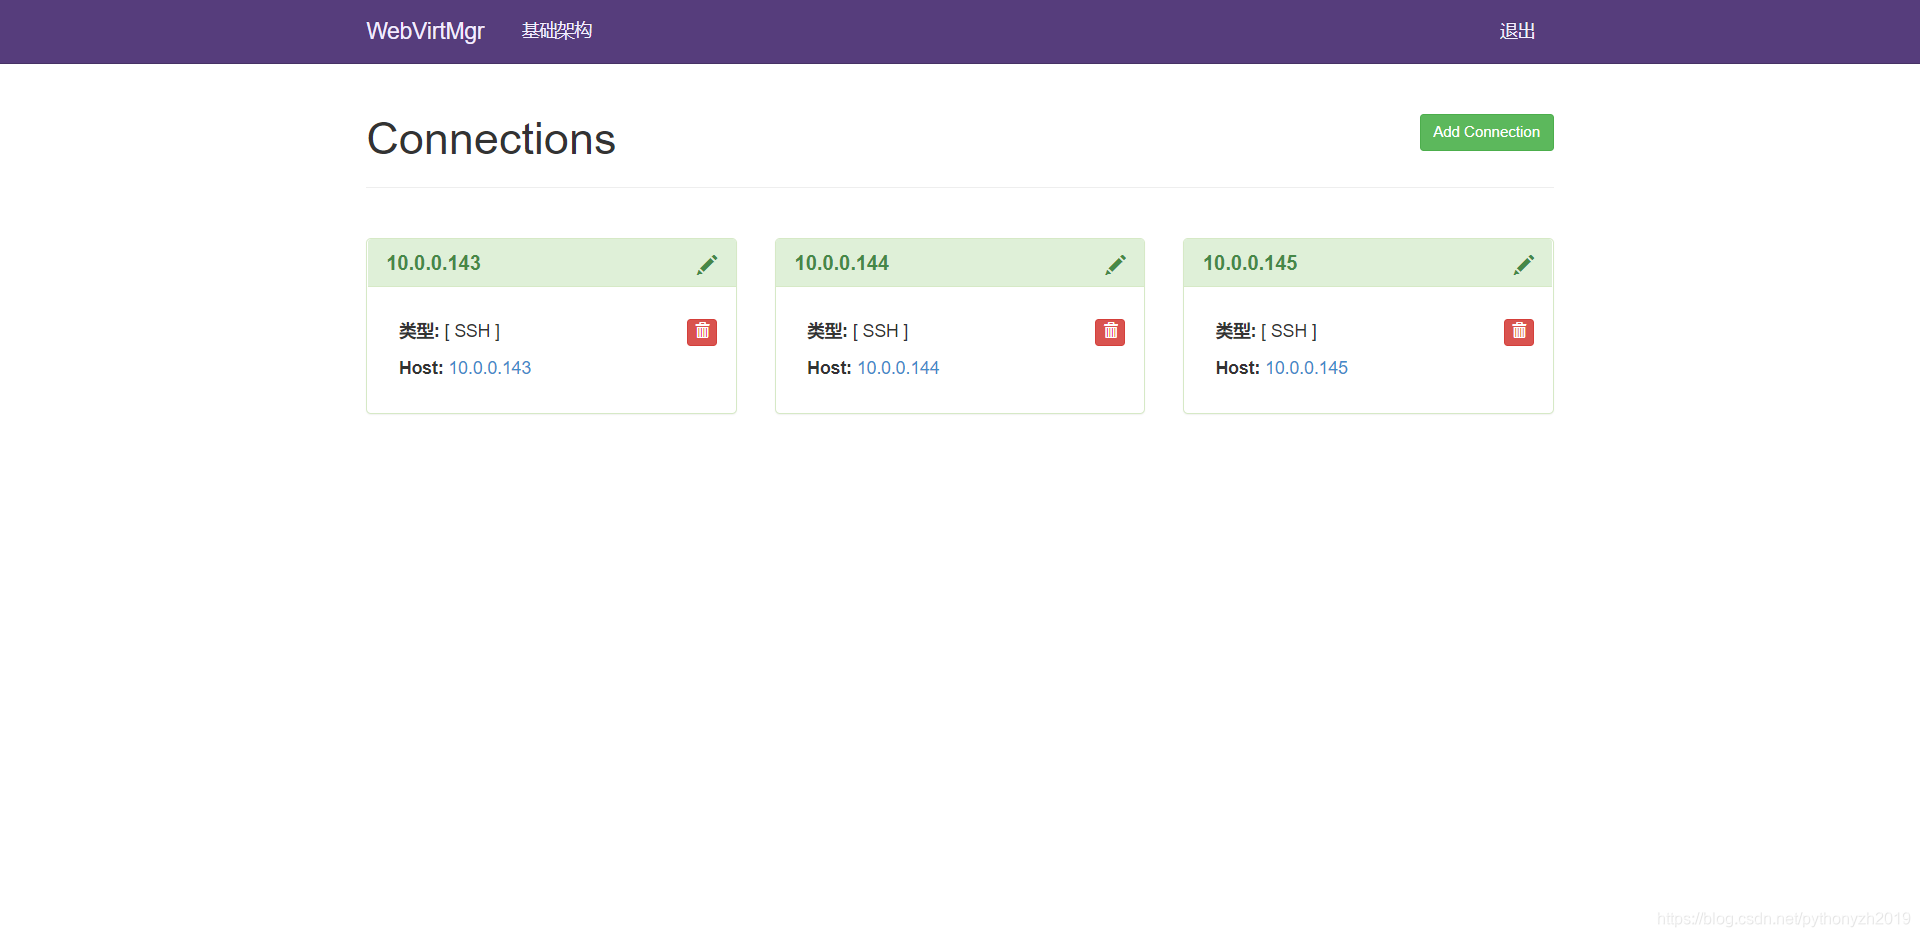Screen dimensions: 1920x937
Task: Click the Add Connection button
Action: [x=1486, y=132]
